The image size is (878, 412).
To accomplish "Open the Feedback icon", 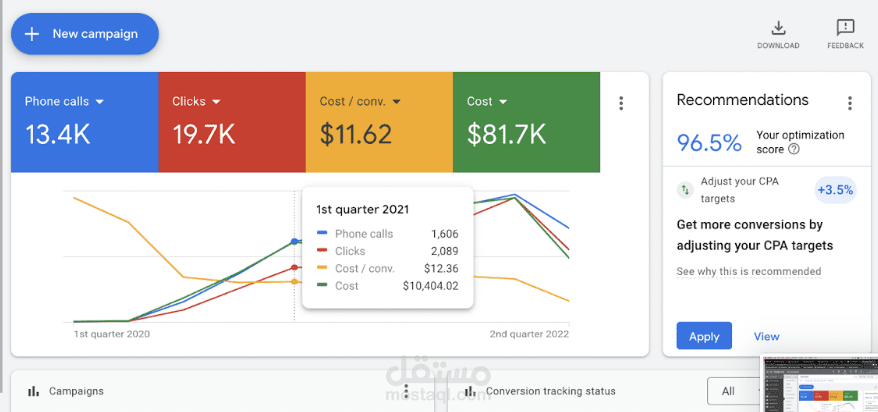I will point(845,27).
